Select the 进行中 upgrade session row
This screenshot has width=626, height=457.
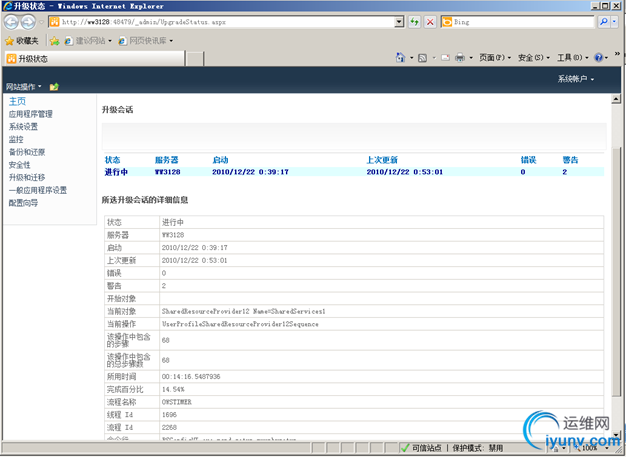(x=354, y=172)
